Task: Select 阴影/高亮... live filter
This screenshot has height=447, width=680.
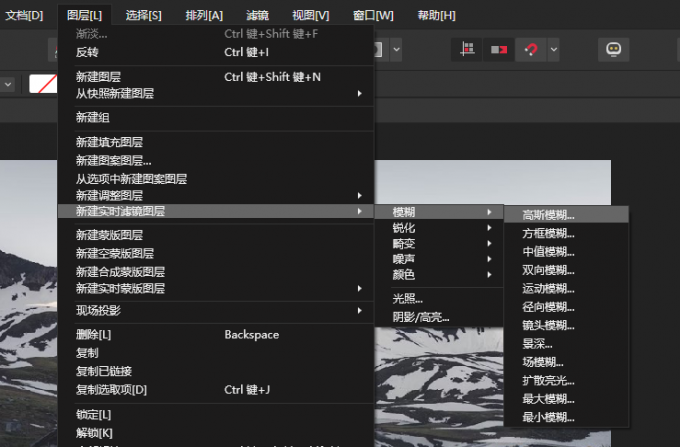Action: click(x=439, y=317)
